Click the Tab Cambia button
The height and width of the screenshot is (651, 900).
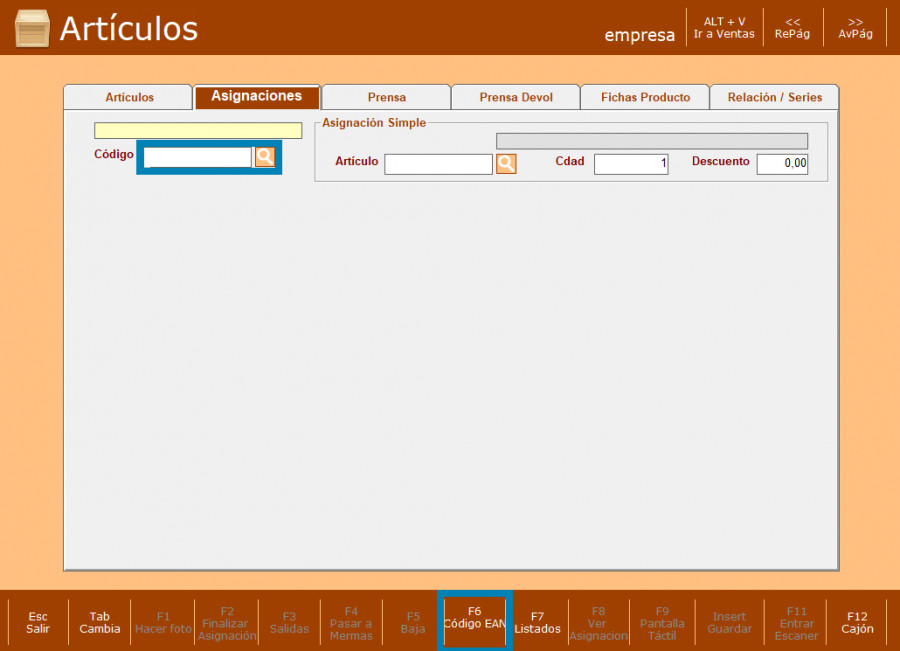100,622
